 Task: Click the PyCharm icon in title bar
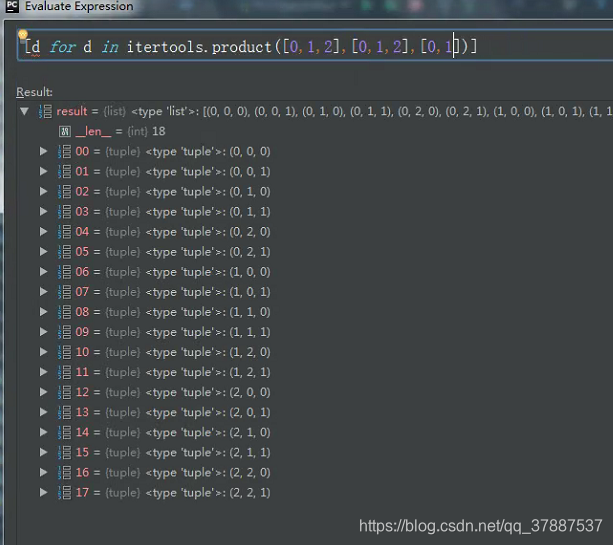[12, 6]
